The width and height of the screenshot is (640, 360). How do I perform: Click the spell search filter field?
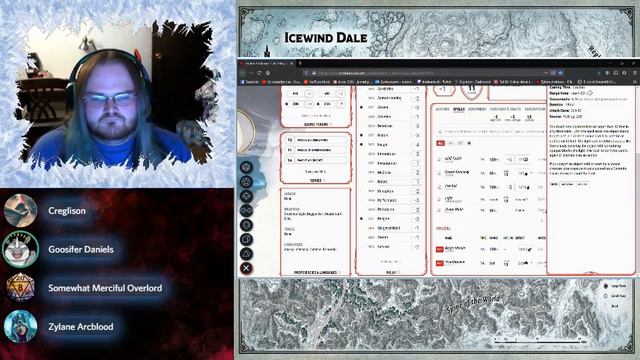491,131
